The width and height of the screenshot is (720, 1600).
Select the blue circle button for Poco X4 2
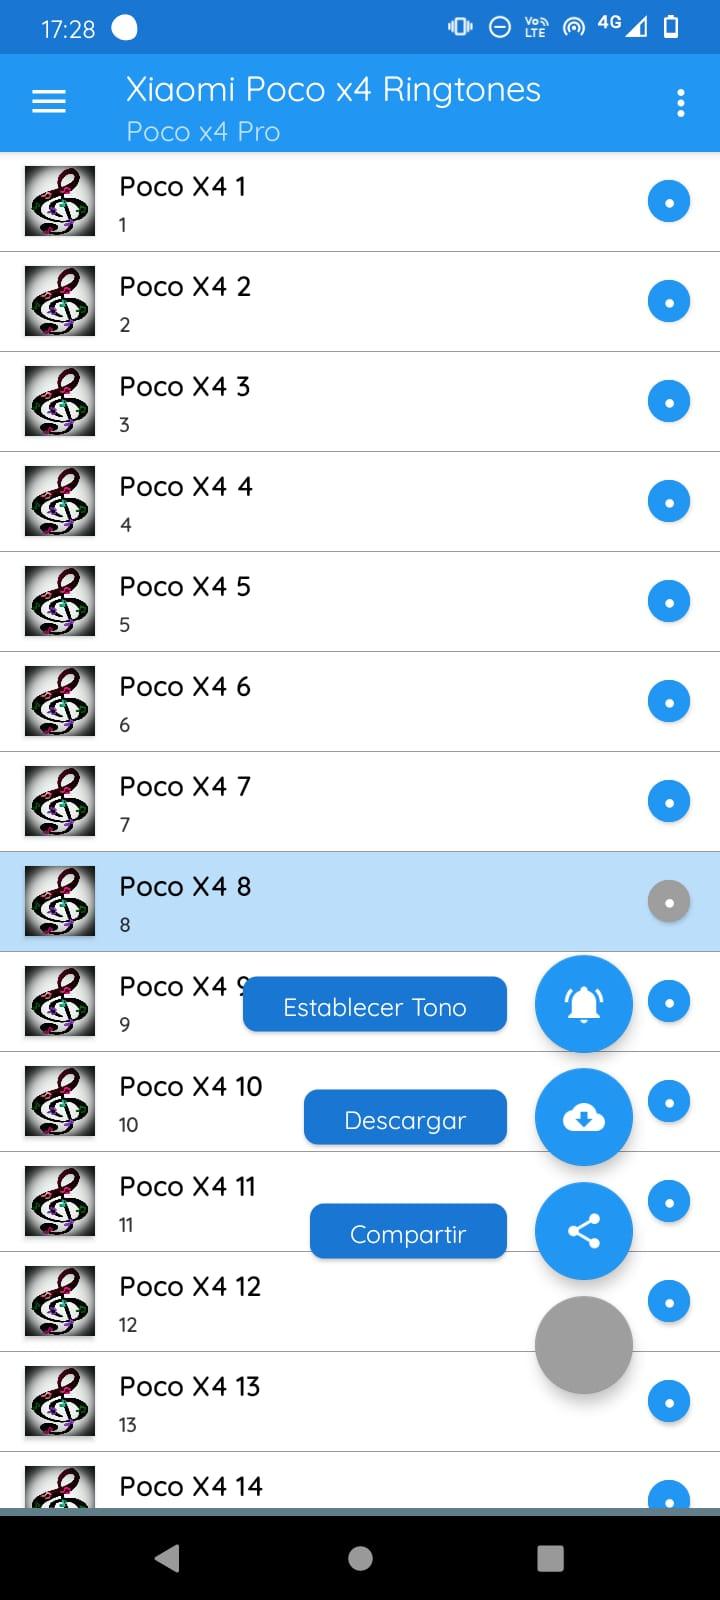(x=669, y=301)
